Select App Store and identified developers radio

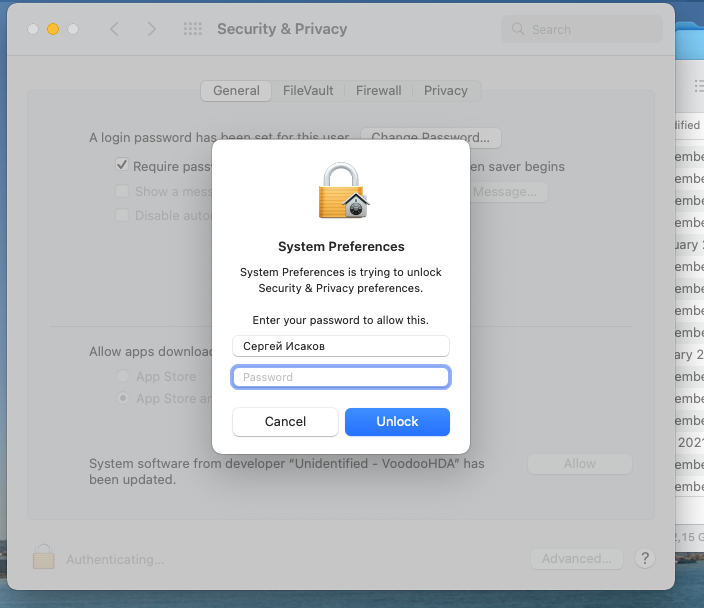123,398
